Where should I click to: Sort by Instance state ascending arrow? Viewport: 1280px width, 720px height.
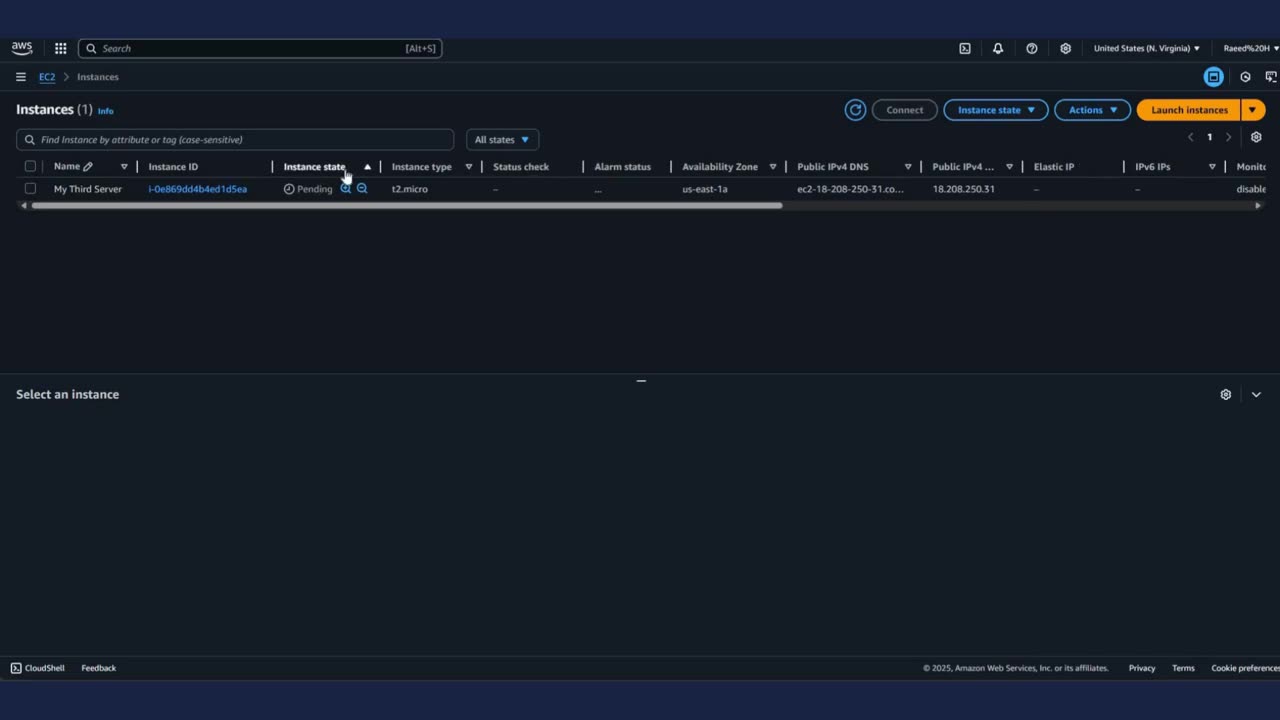point(367,167)
